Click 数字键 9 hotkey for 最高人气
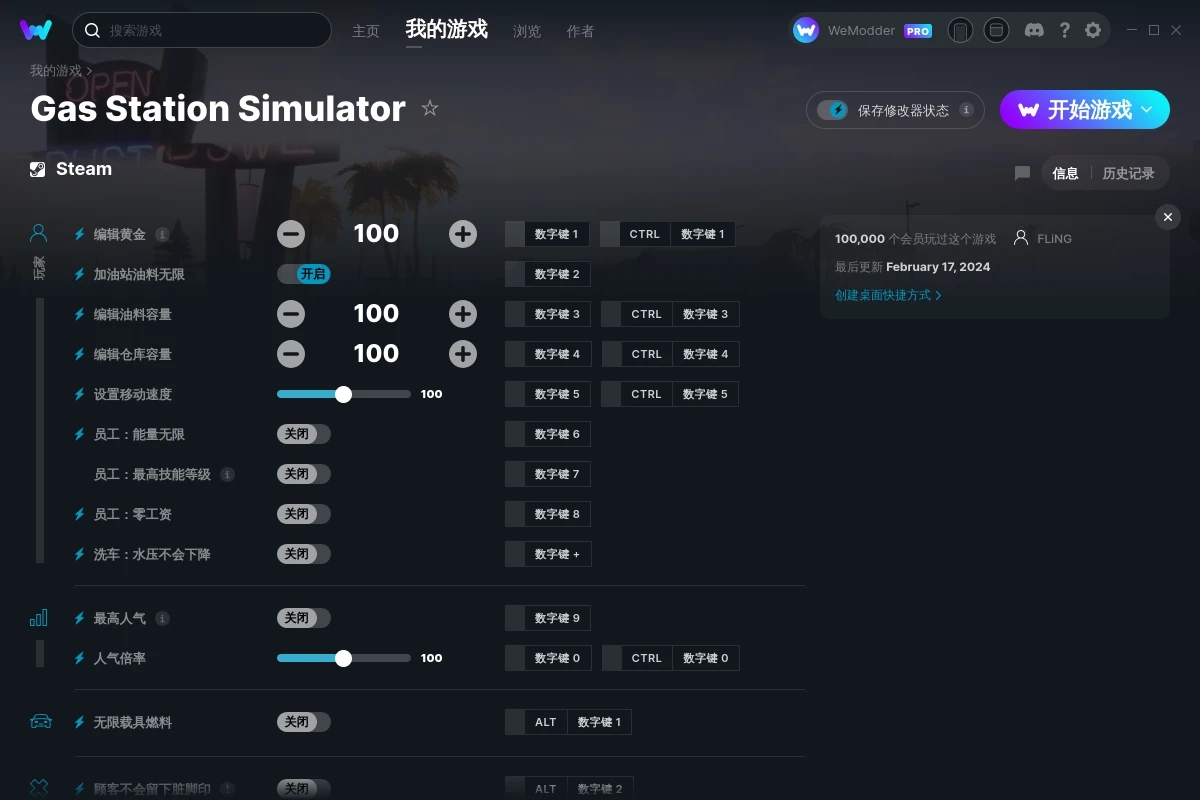Viewport: 1200px width, 800px height. click(x=548, y=618)
